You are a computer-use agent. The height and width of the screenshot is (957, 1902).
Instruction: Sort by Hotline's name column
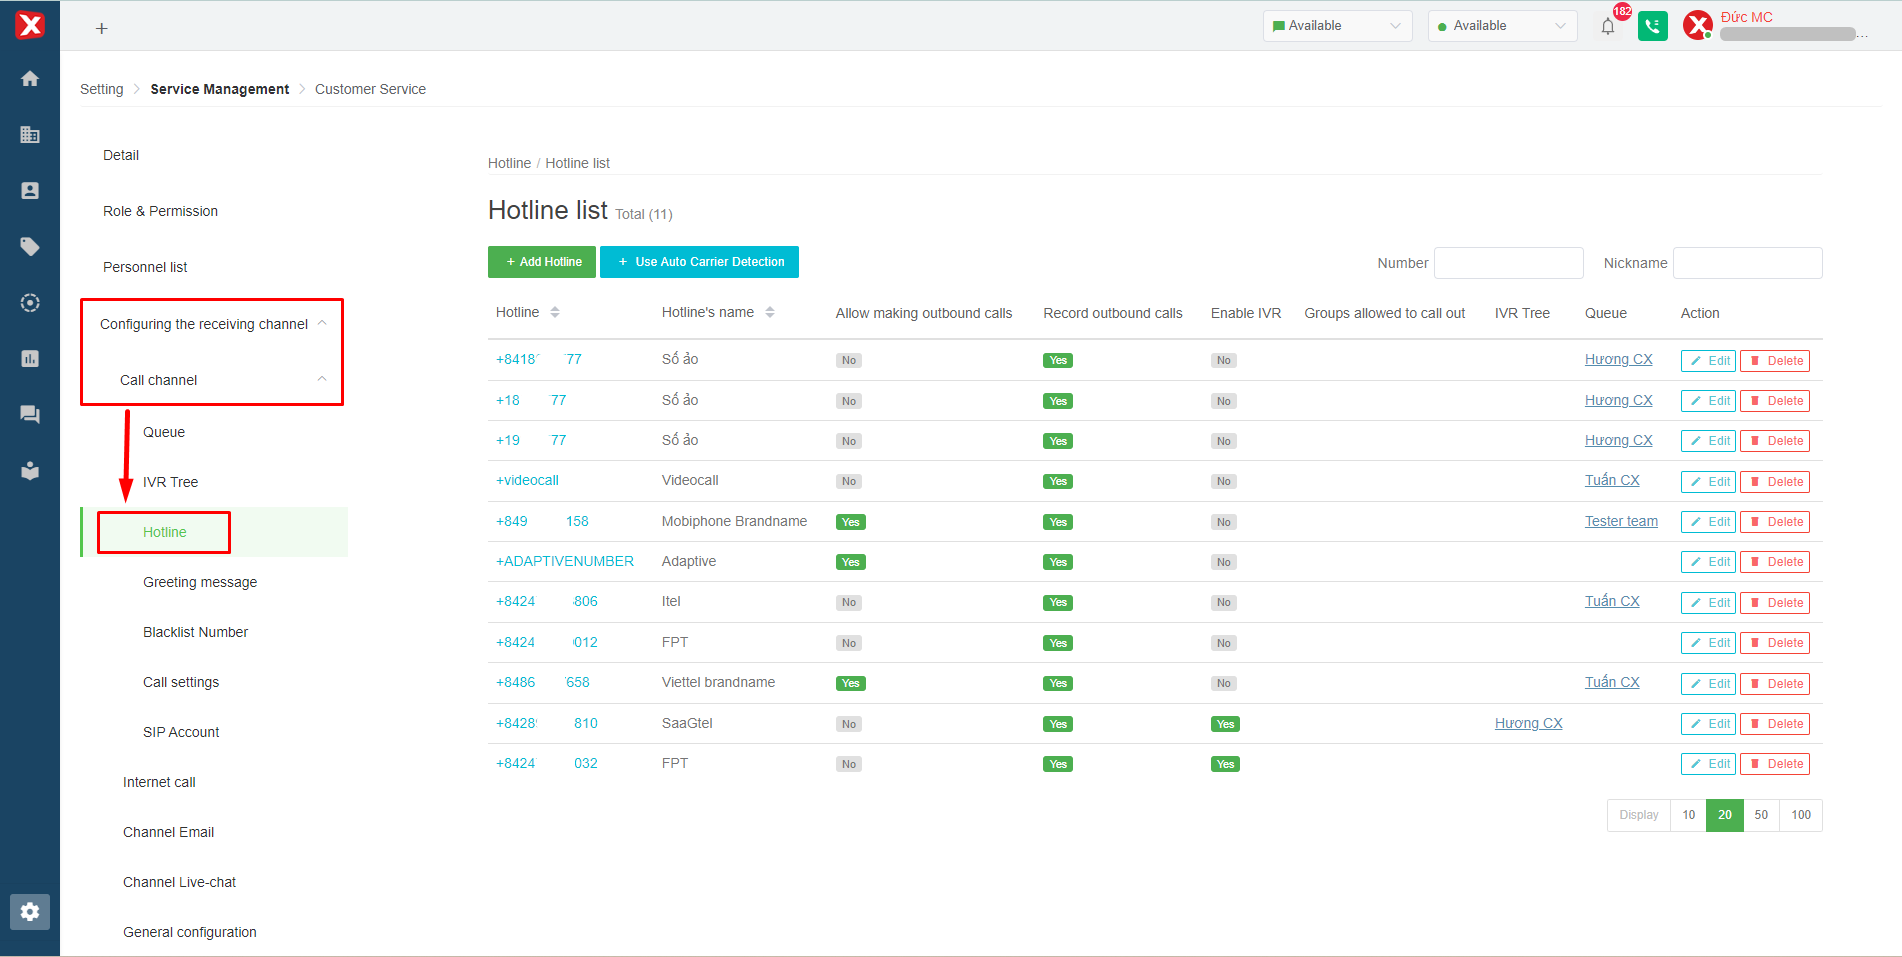tap(770, 313)
